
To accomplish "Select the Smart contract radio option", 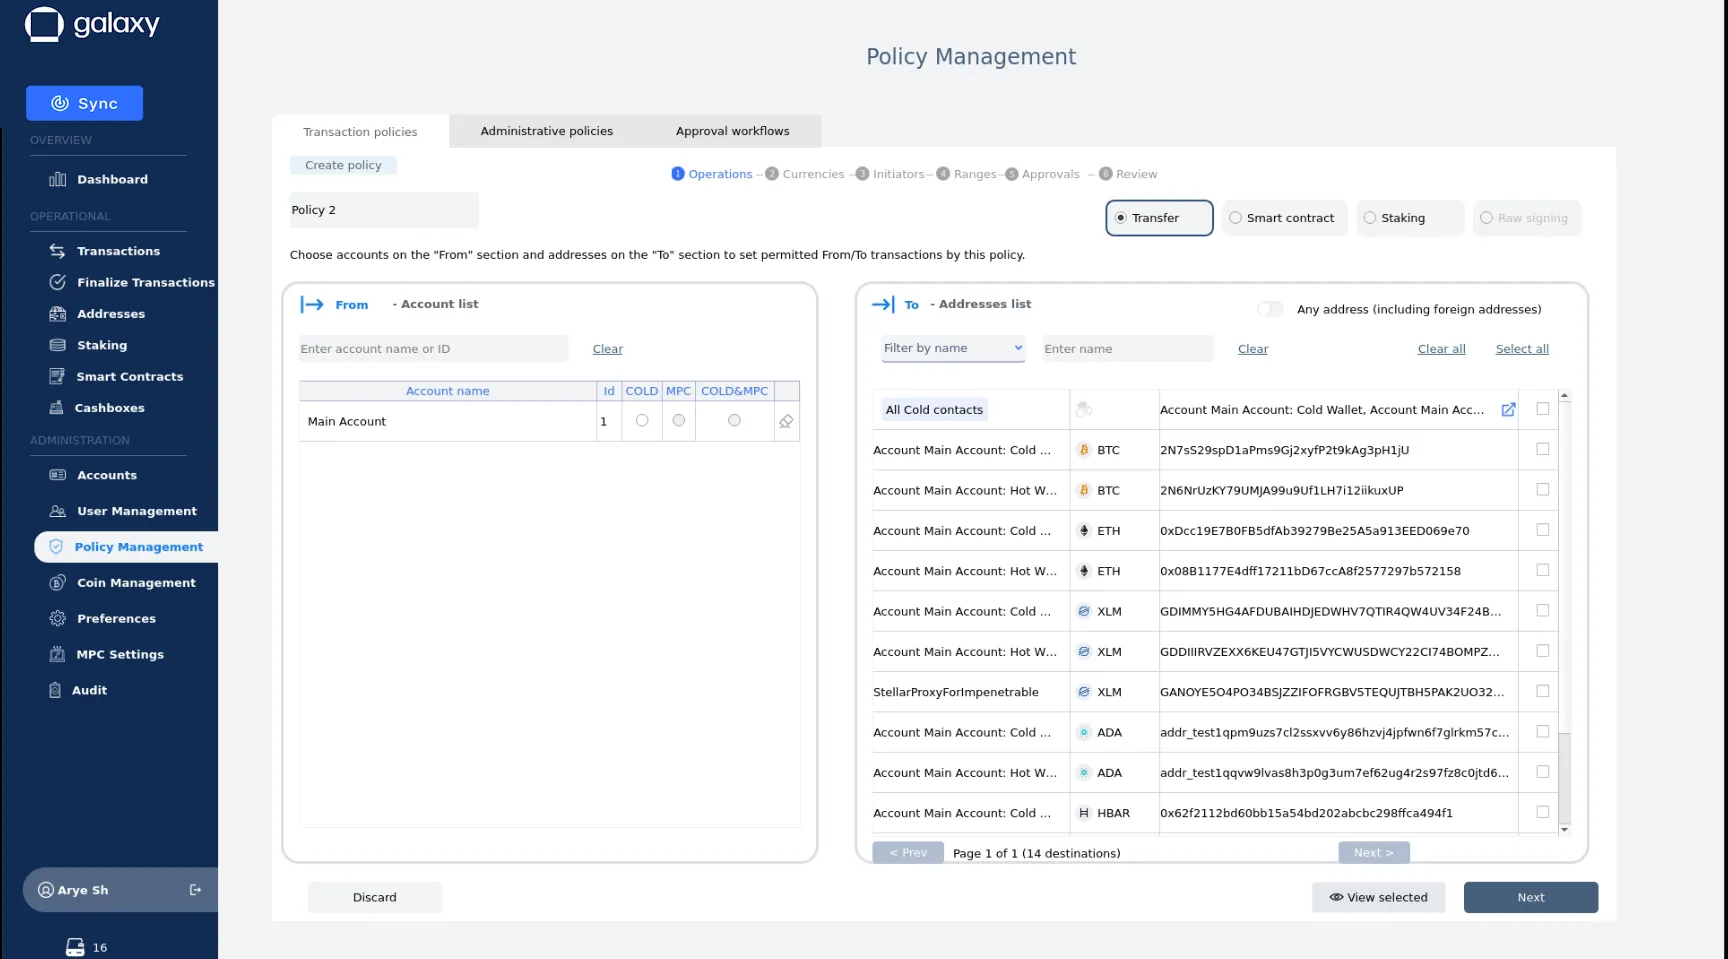I will 1236,218.
